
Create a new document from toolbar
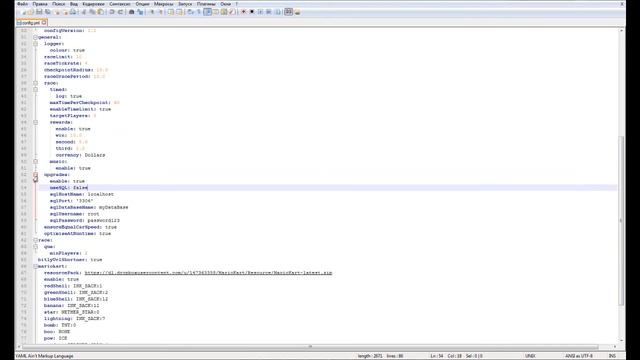(23, 12)
